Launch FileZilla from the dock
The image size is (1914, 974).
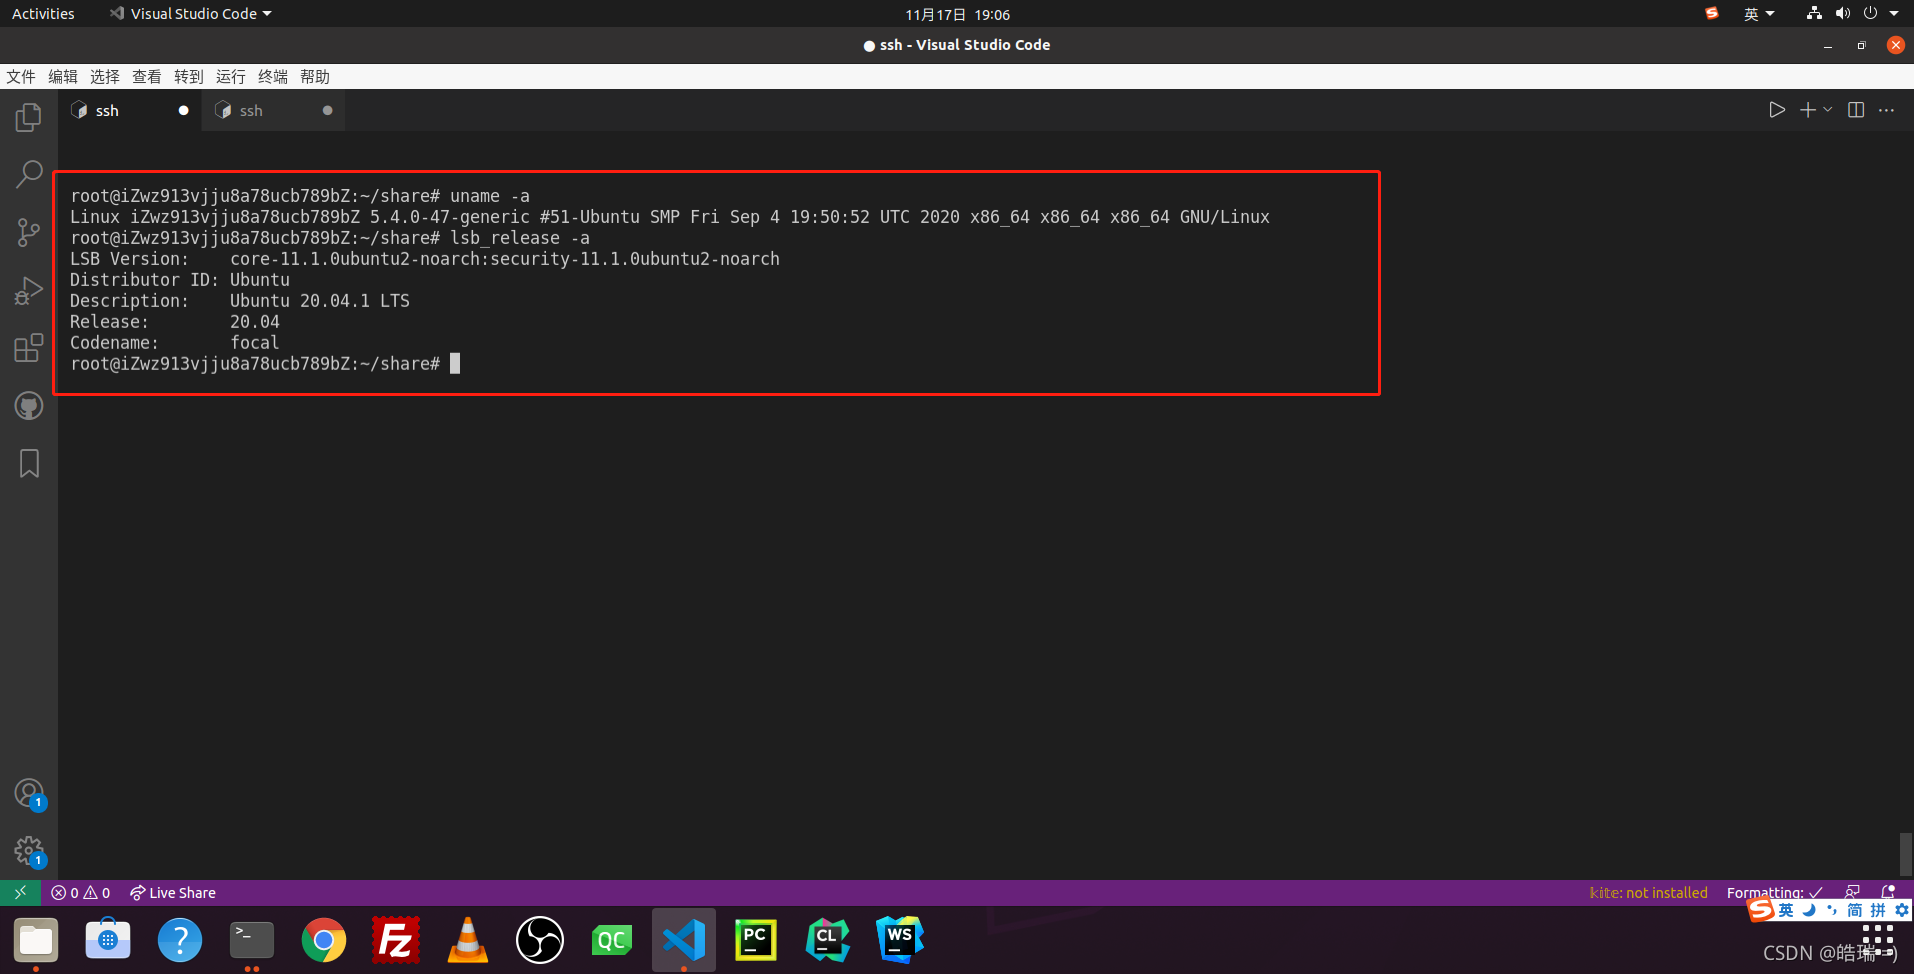coord(396,940)
